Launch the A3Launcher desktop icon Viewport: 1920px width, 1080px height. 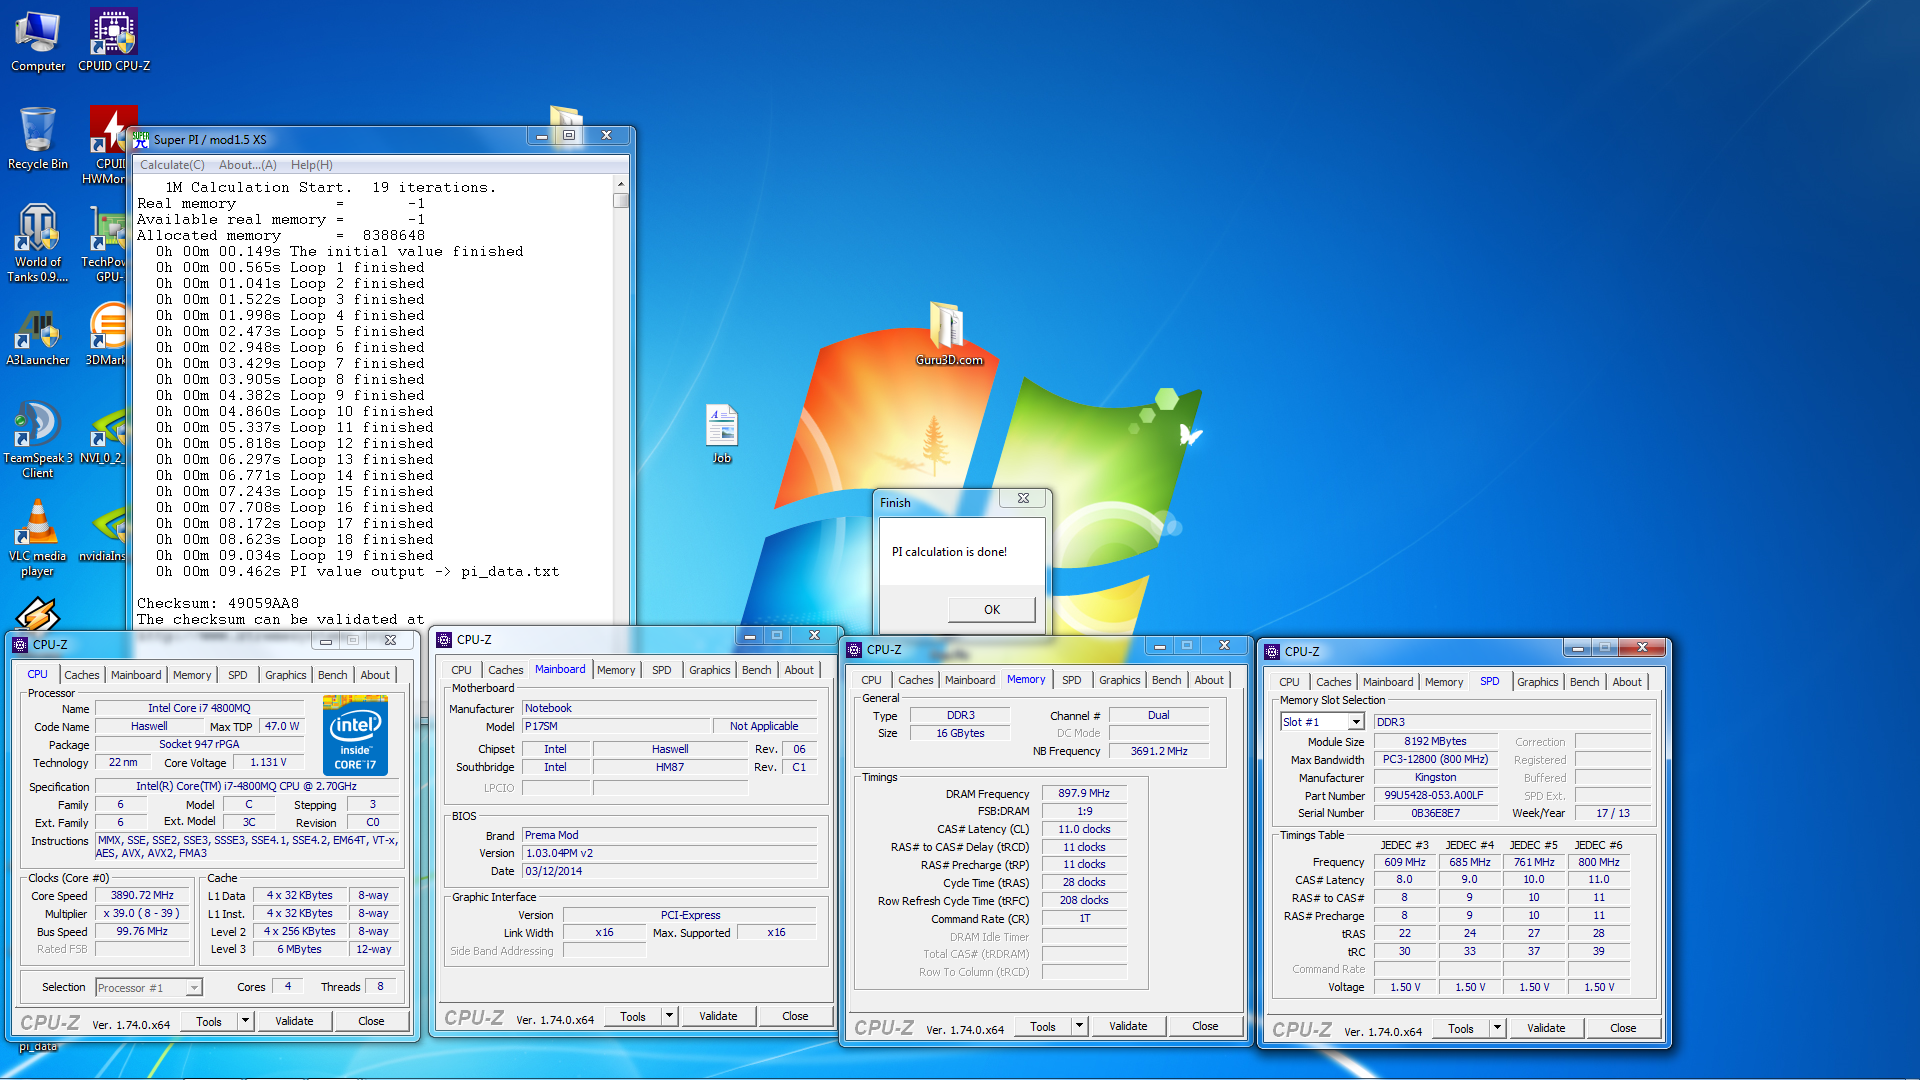pyautogui.click(x=38, y=338)
